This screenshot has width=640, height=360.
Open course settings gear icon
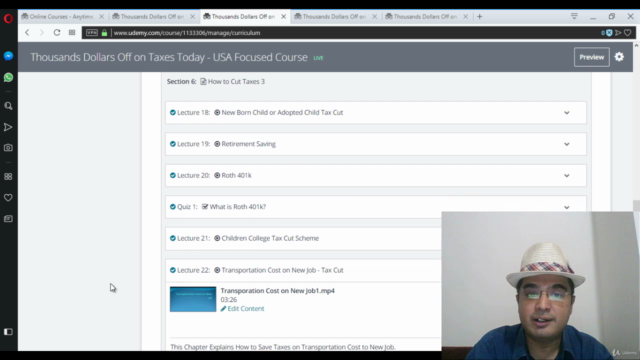(x=619, y=57)
